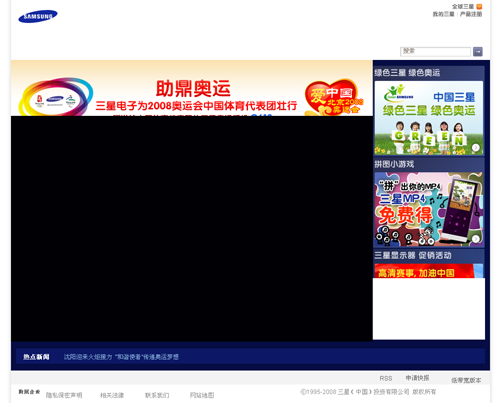Open the 隐私保密声明 privacy statement link
This screenshot has width=500, height=403.
(64, 395)
